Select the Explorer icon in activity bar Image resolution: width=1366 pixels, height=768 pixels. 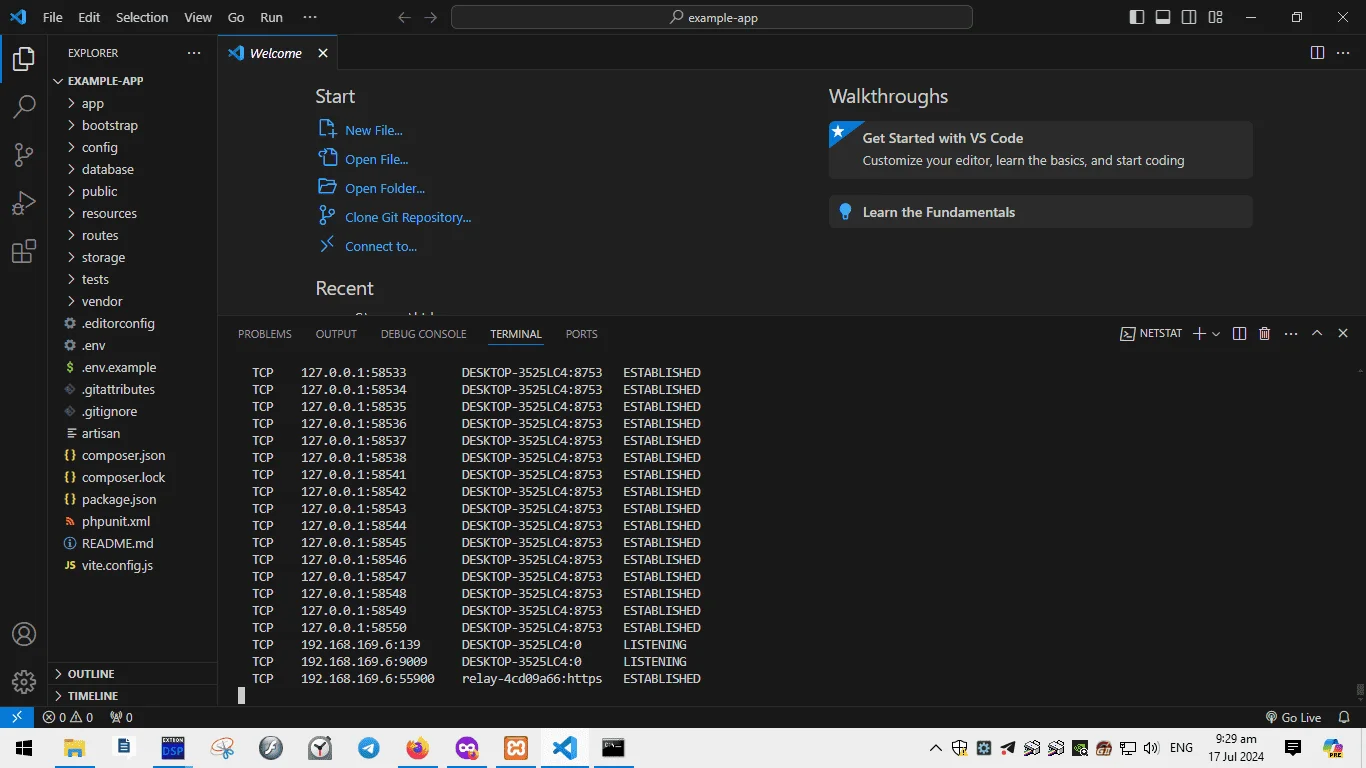(24, 60)
